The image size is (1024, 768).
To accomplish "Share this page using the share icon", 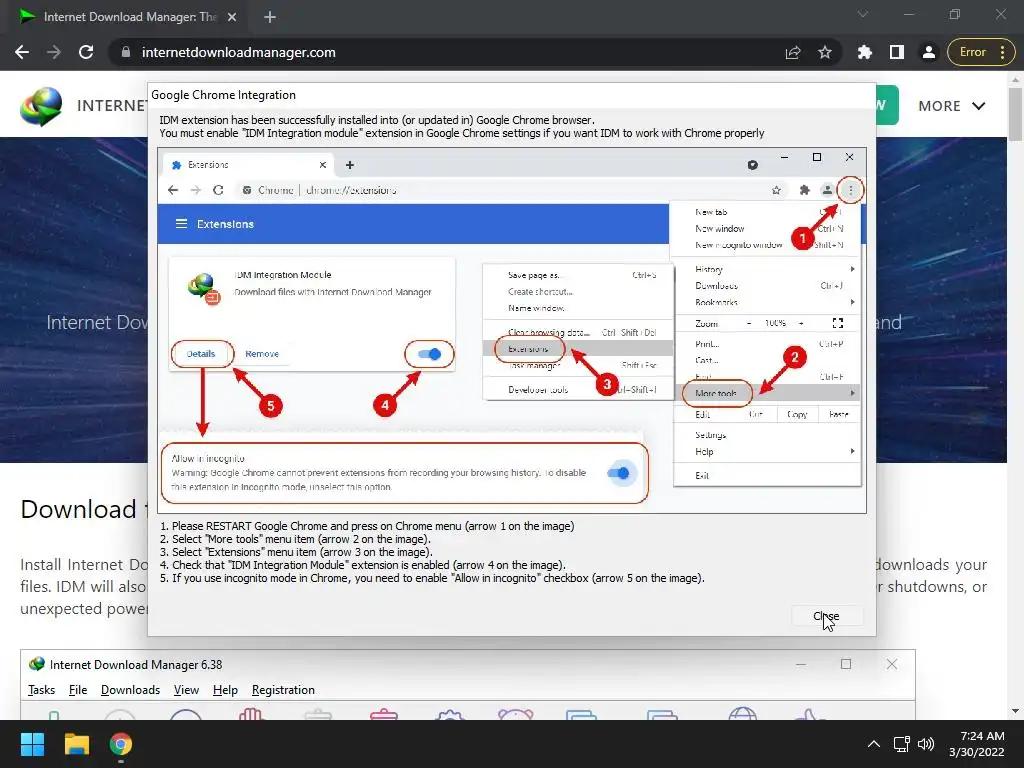I will [793, 52].
